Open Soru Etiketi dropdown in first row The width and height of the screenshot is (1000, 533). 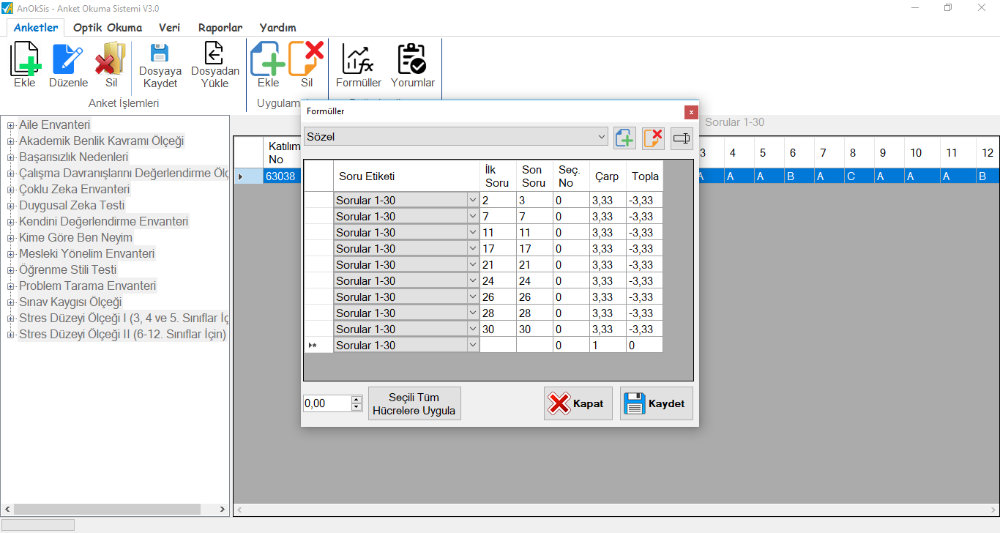click(472, 200)
